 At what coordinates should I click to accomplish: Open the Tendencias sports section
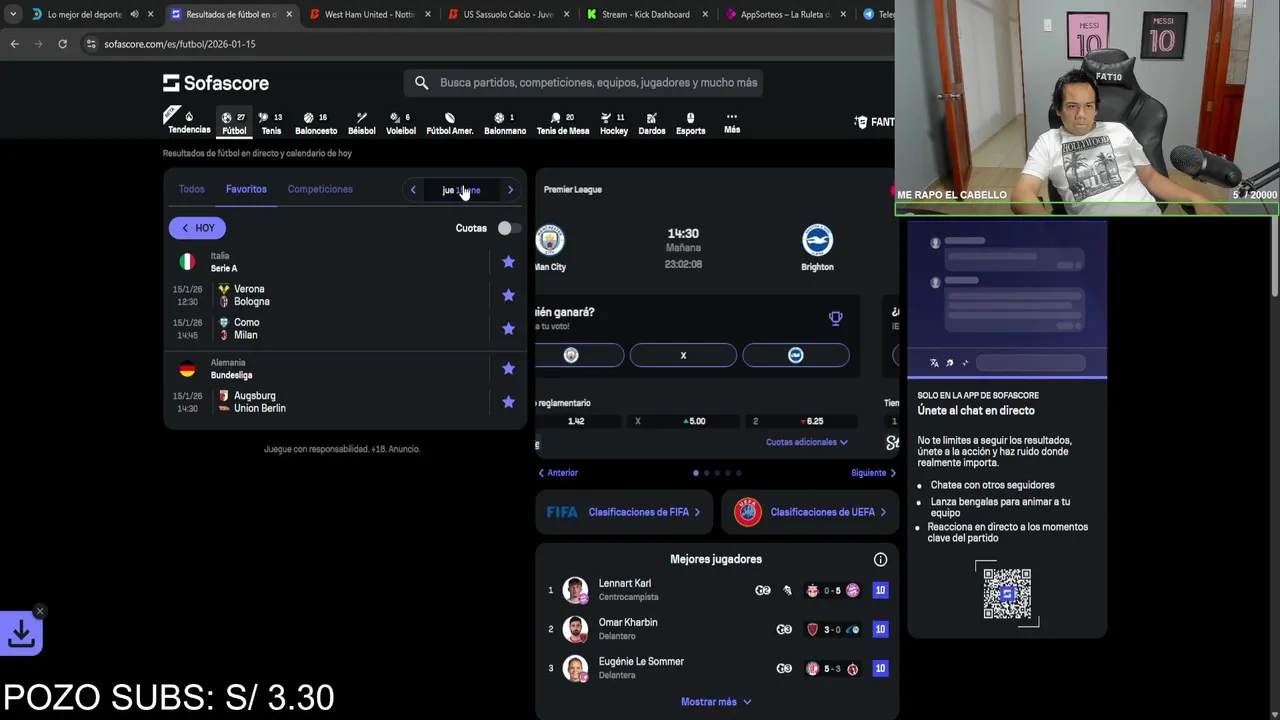[189, 122]
